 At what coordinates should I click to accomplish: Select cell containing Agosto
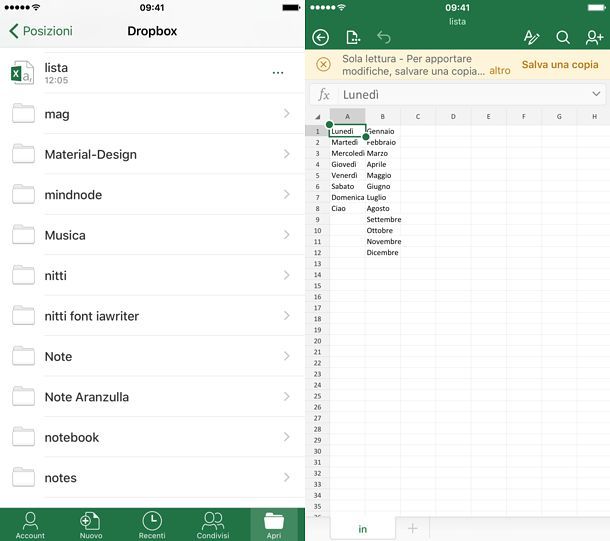click(x=383, y=208)
